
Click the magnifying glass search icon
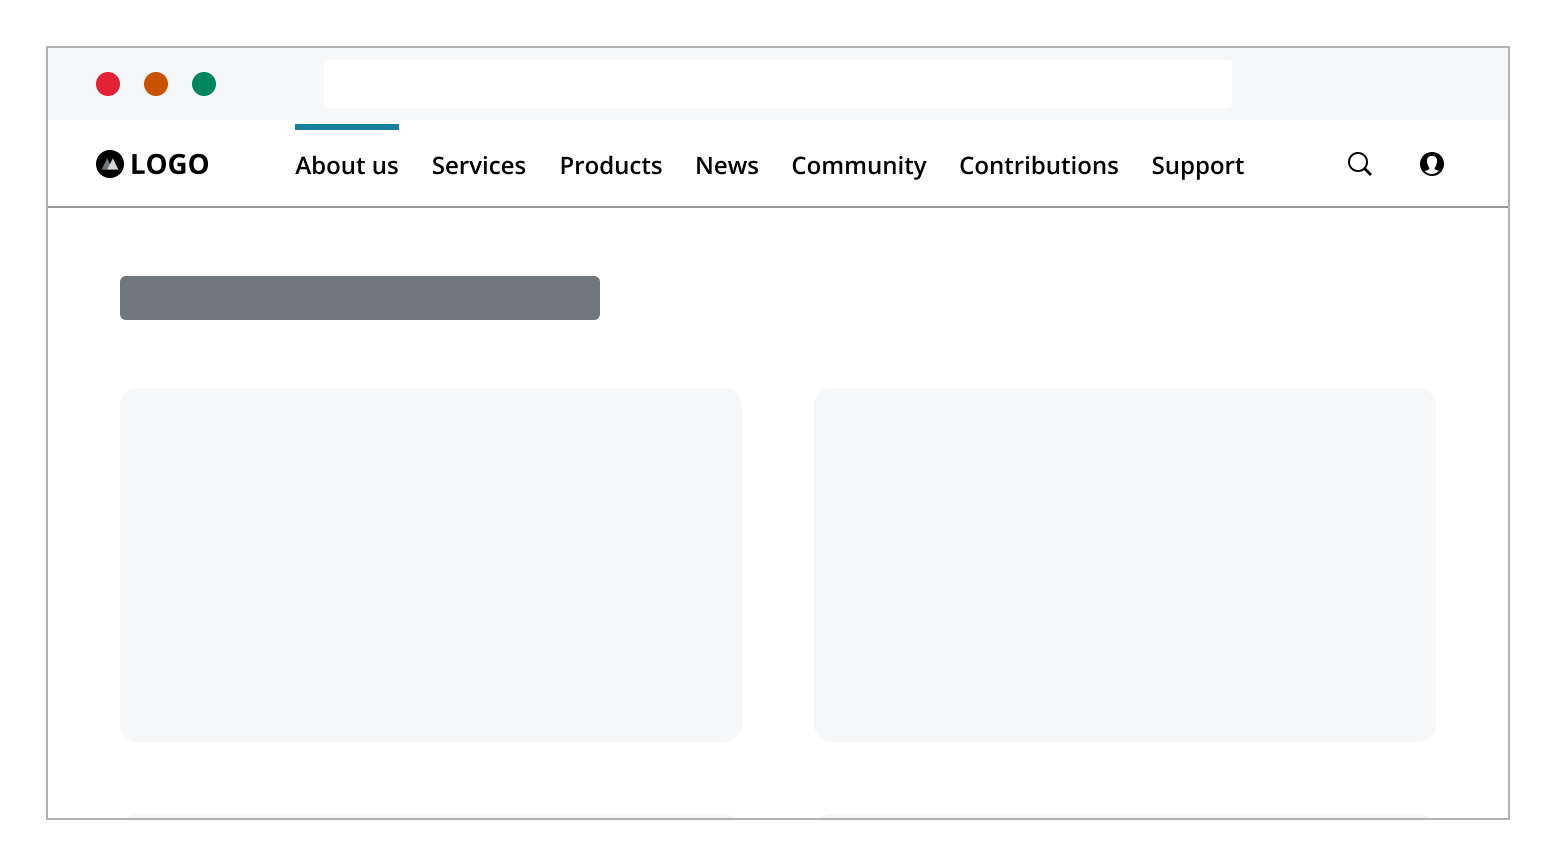click(1359, 164)
